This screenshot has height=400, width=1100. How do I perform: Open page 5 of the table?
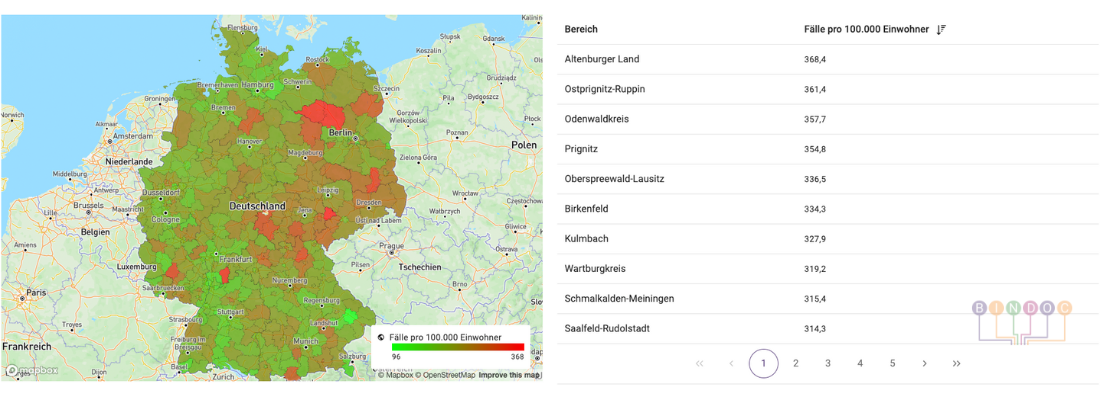tap(892, 364)
